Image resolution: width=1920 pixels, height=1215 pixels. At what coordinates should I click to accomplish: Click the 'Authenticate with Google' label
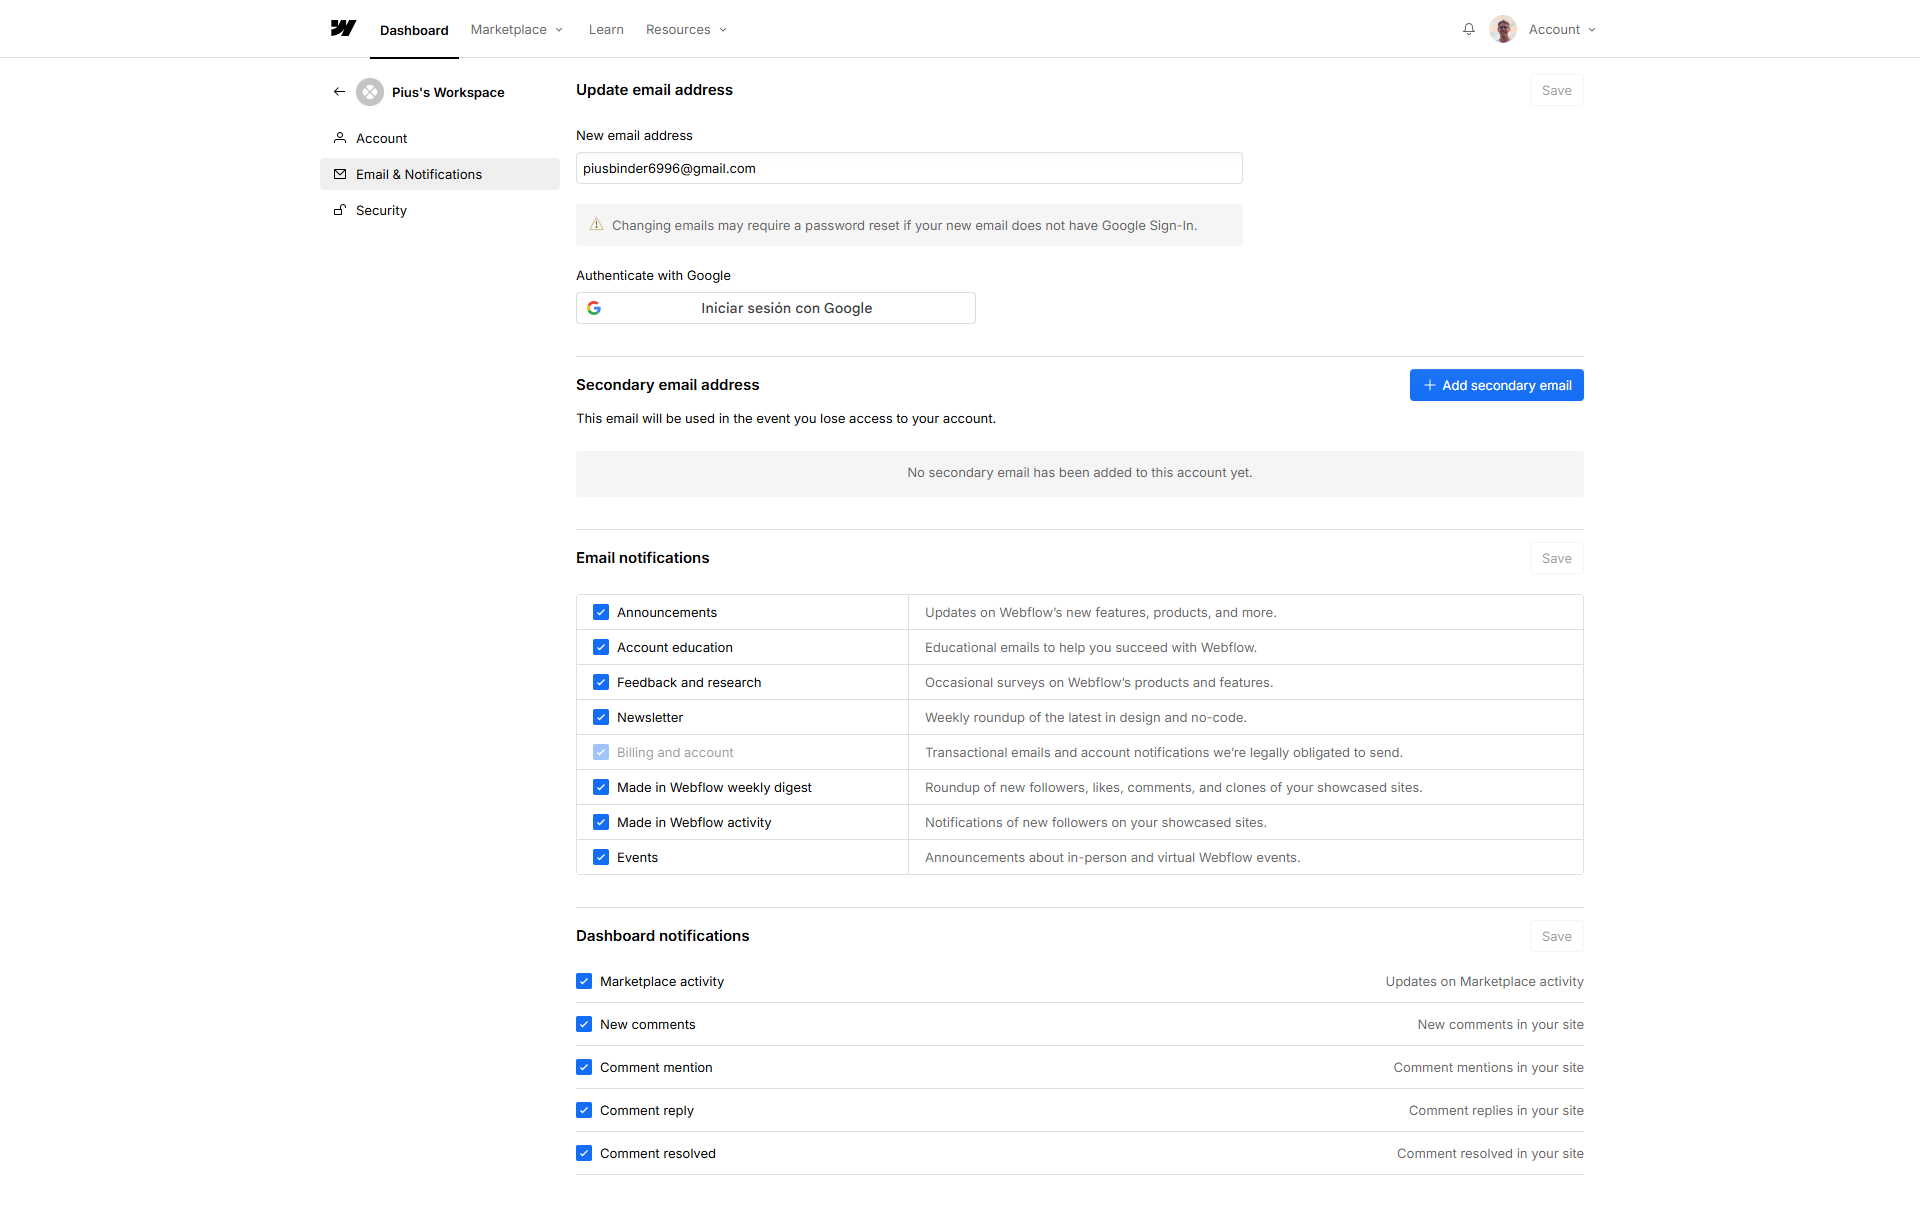coord(653,275)
